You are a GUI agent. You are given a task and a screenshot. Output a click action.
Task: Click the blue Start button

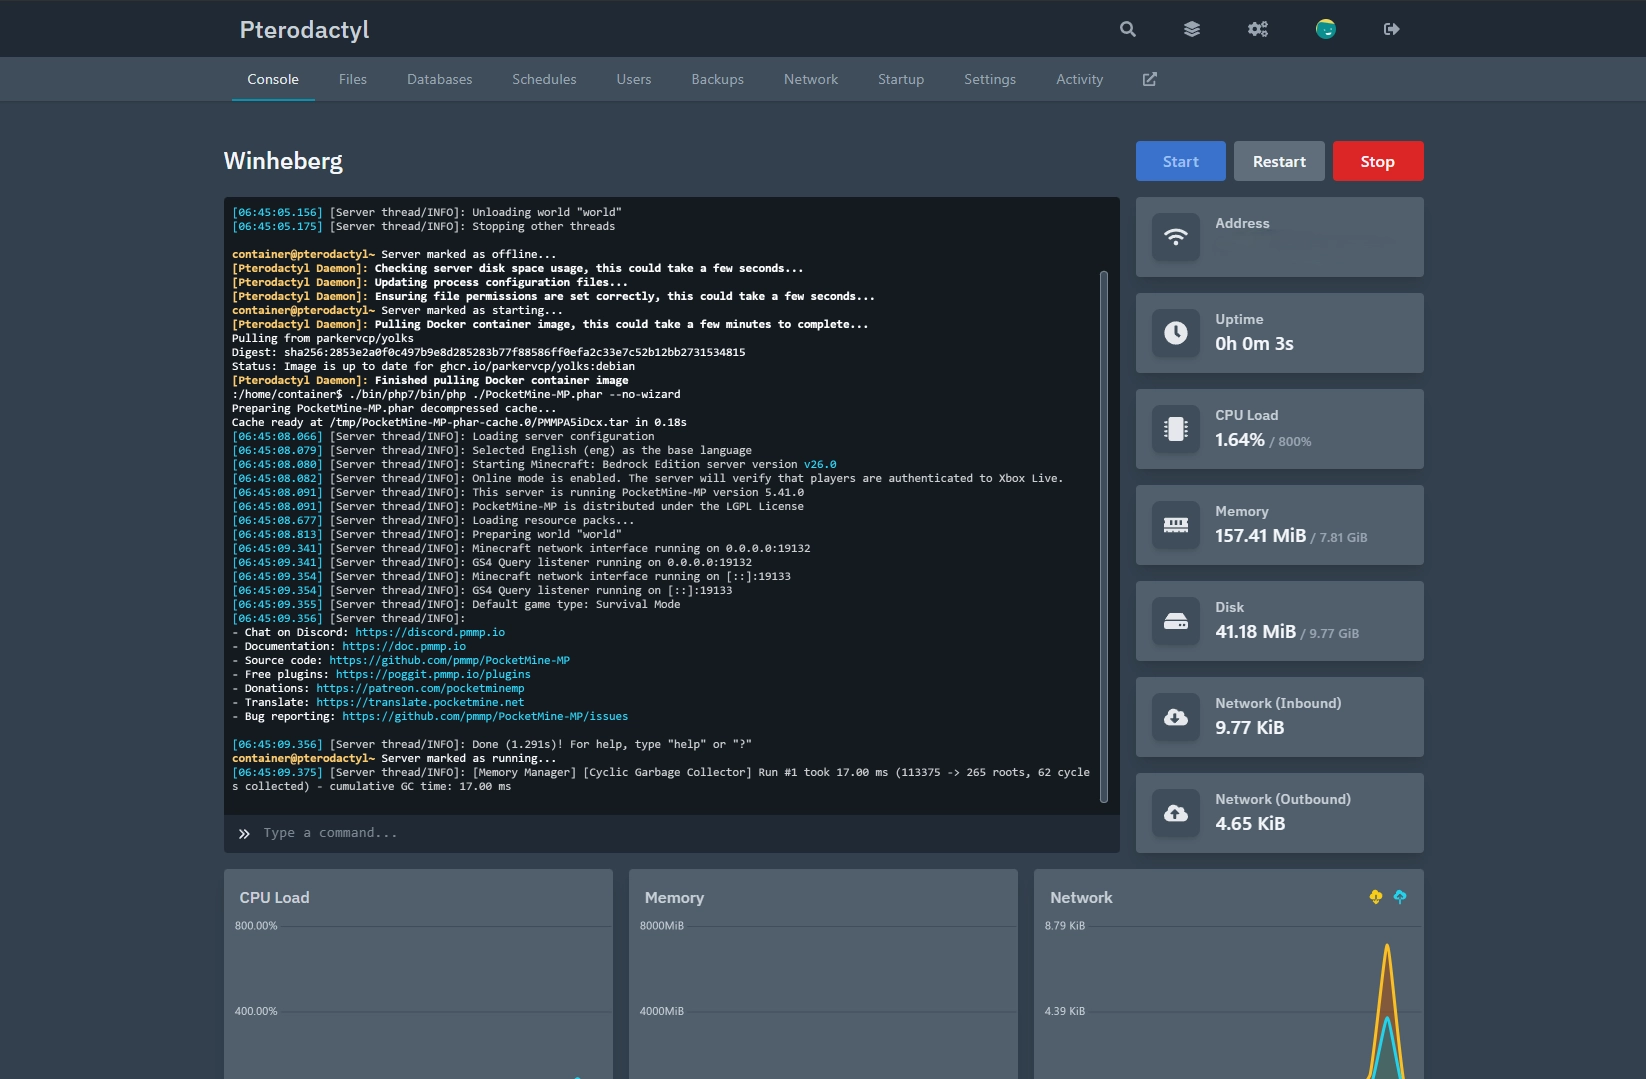coord(1180,161)
